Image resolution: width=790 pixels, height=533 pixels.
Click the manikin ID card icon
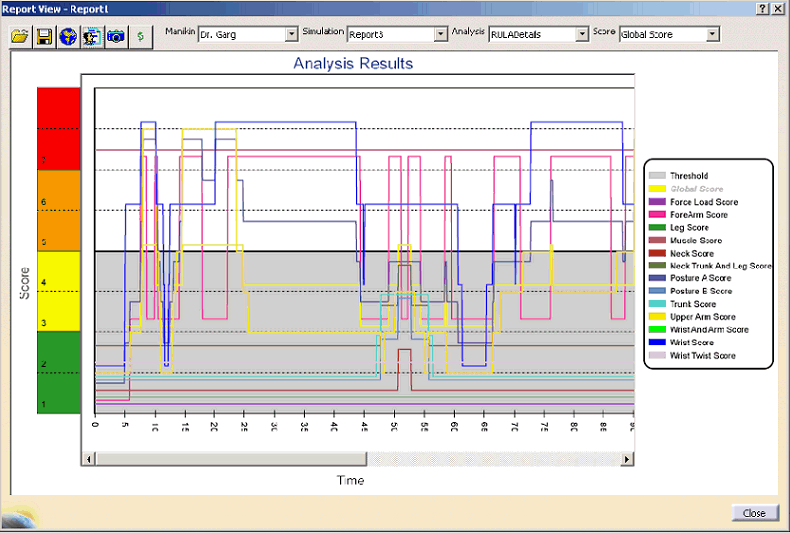92,36
